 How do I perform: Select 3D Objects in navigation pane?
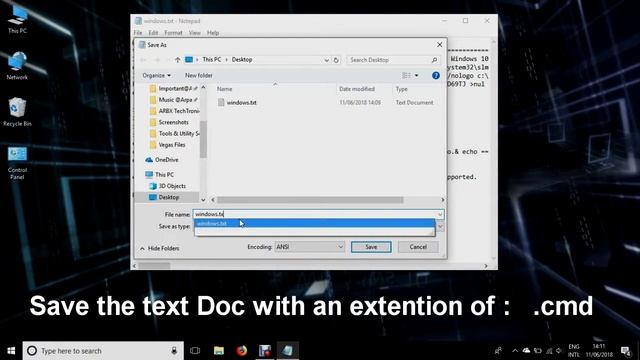[172, 186]
